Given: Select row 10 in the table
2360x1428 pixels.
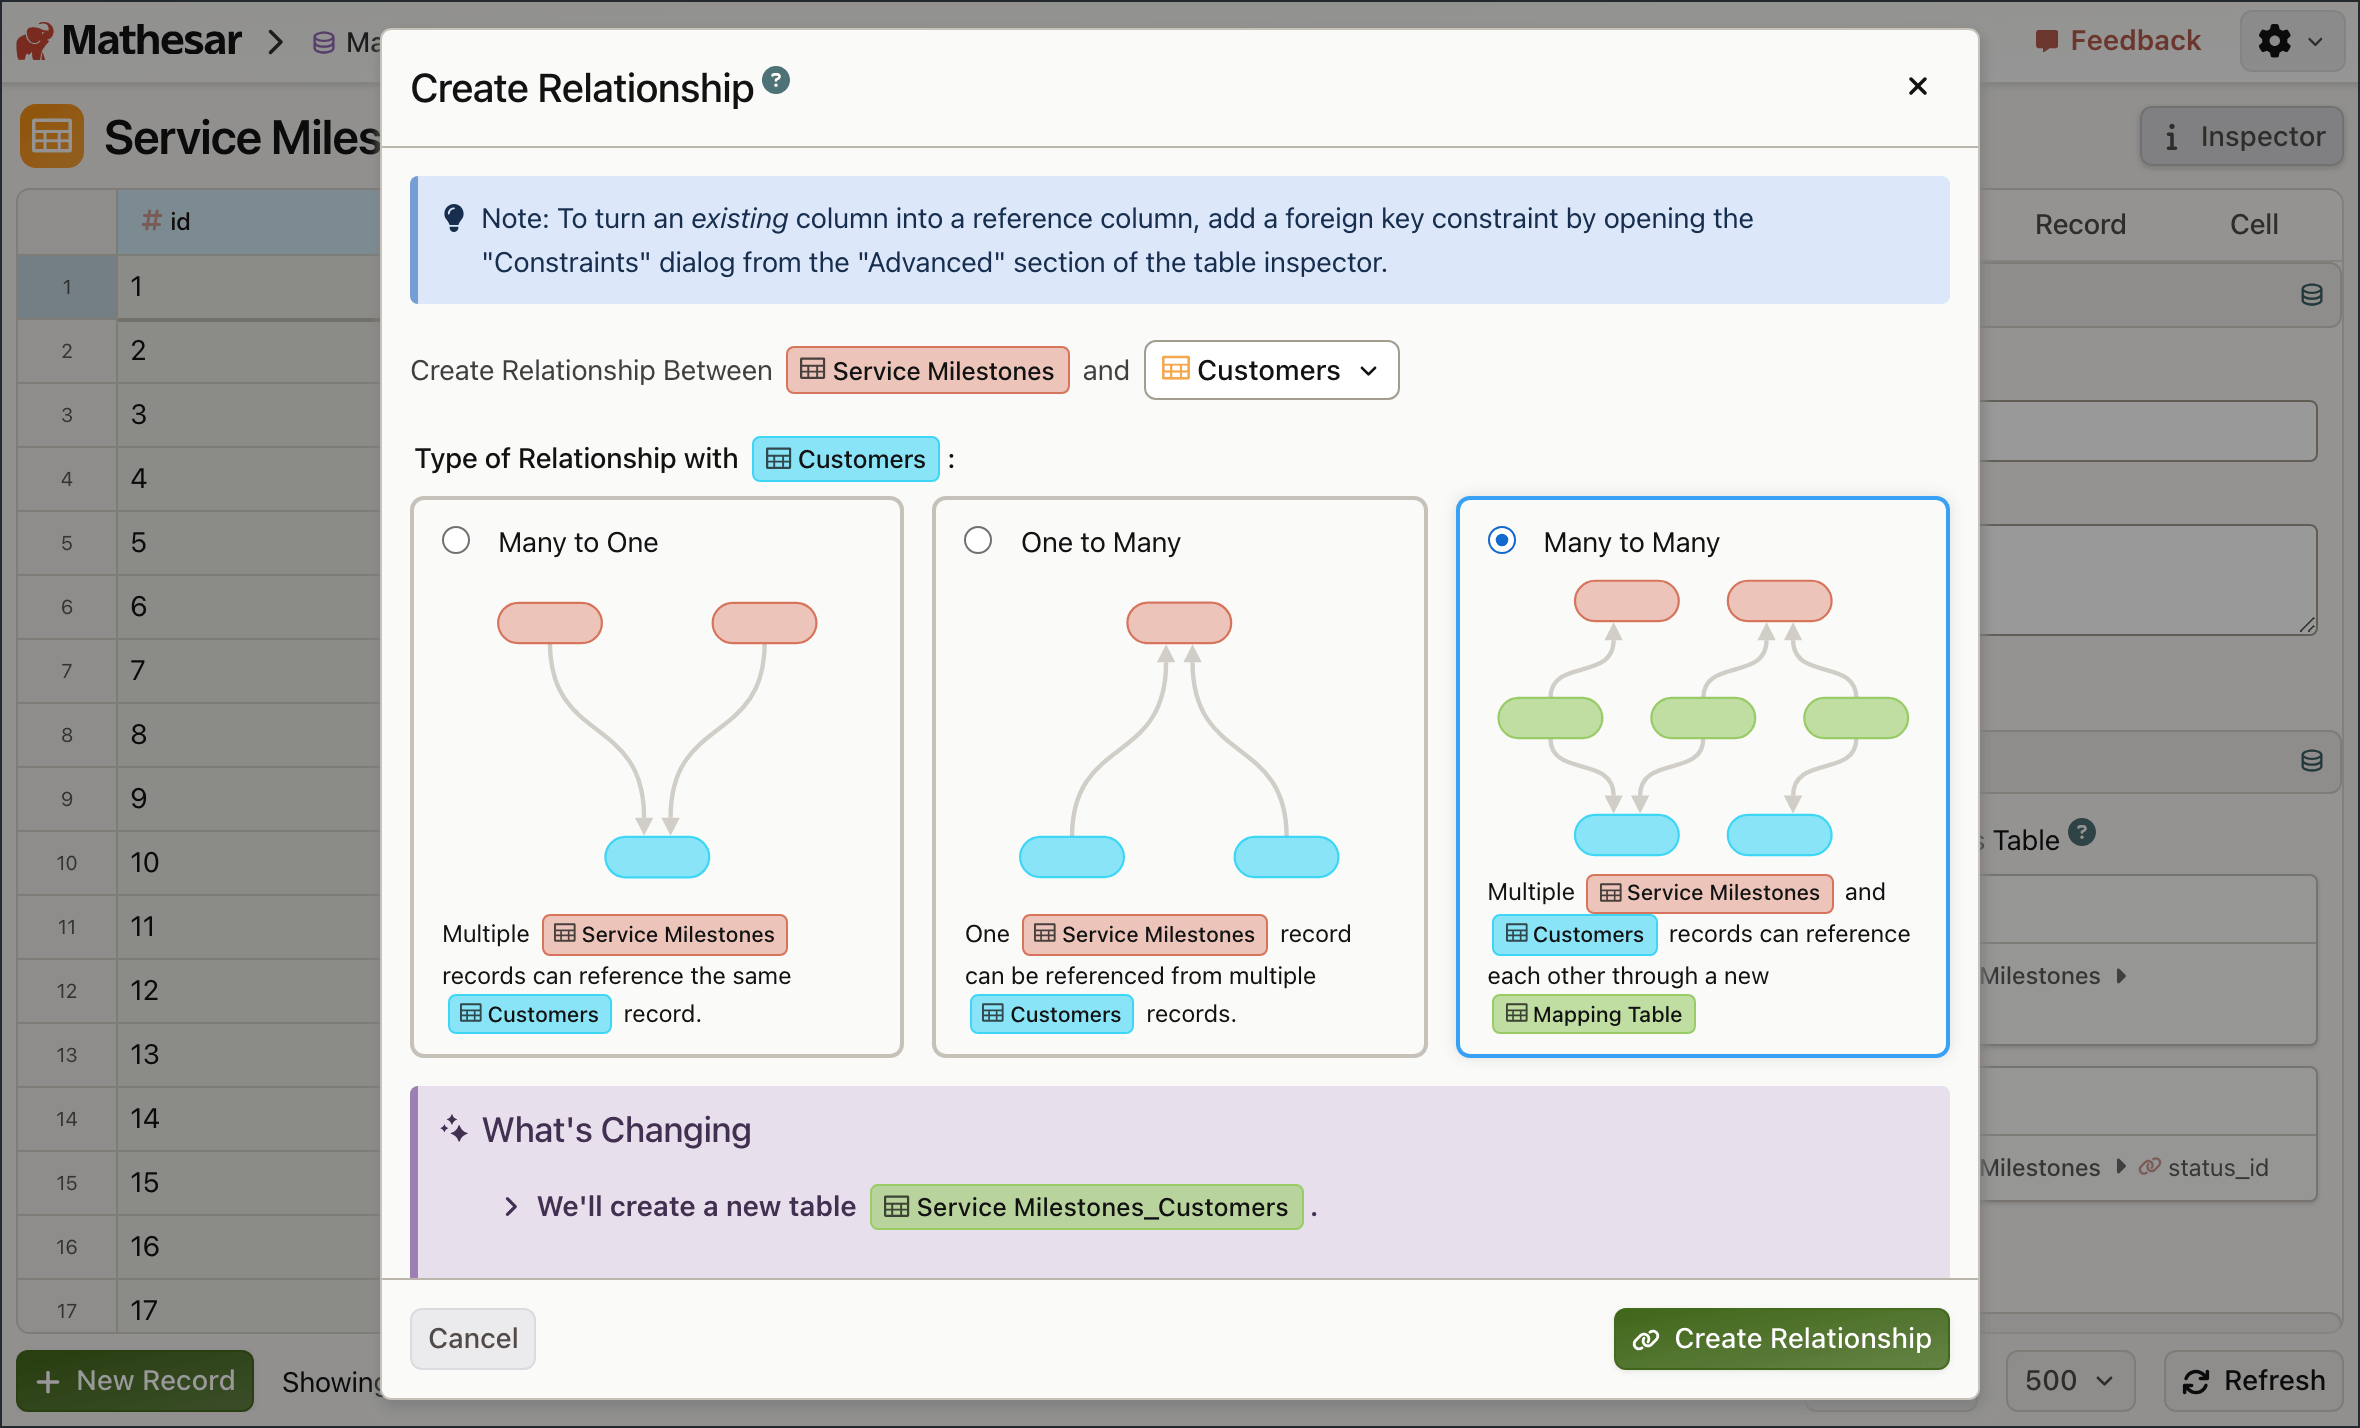Looking at the screenshot, I should point(67,862).
